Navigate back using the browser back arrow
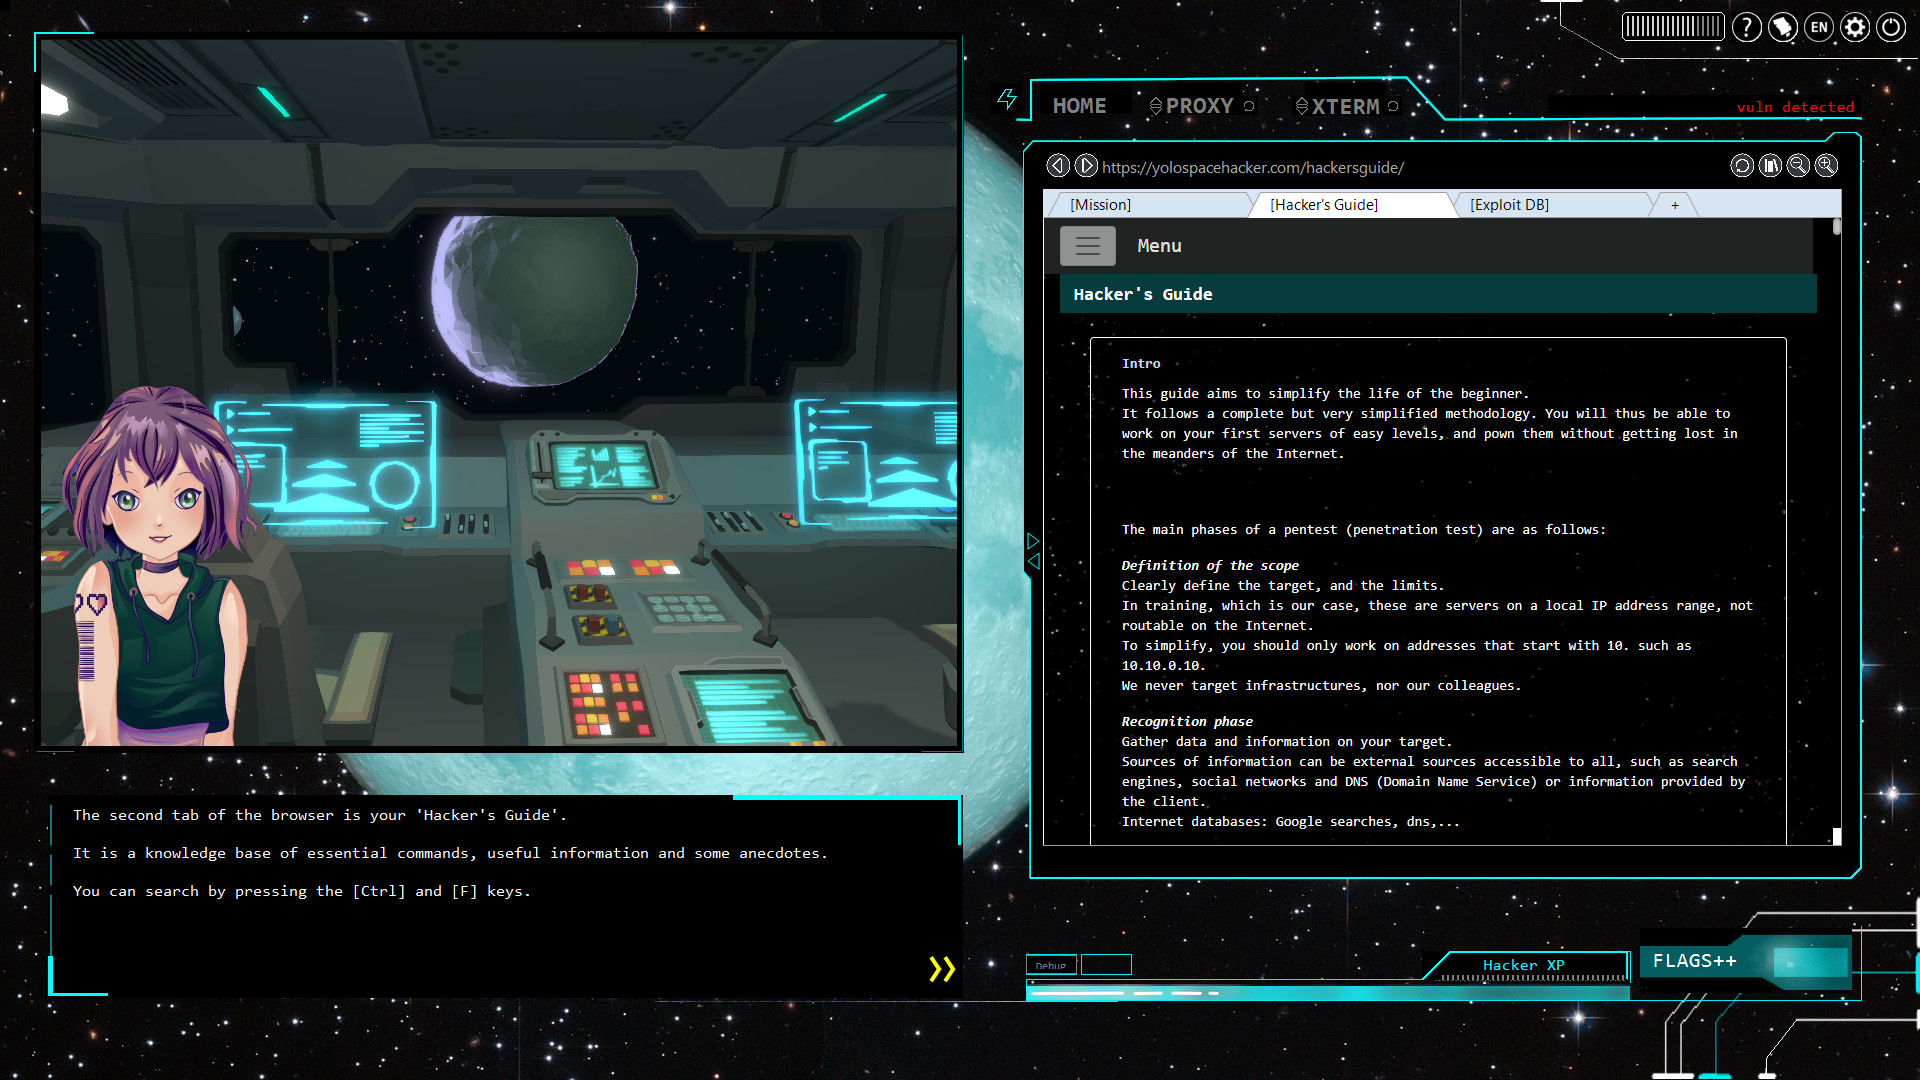Screen dimensions: 1920x1080 (1059, 166)
